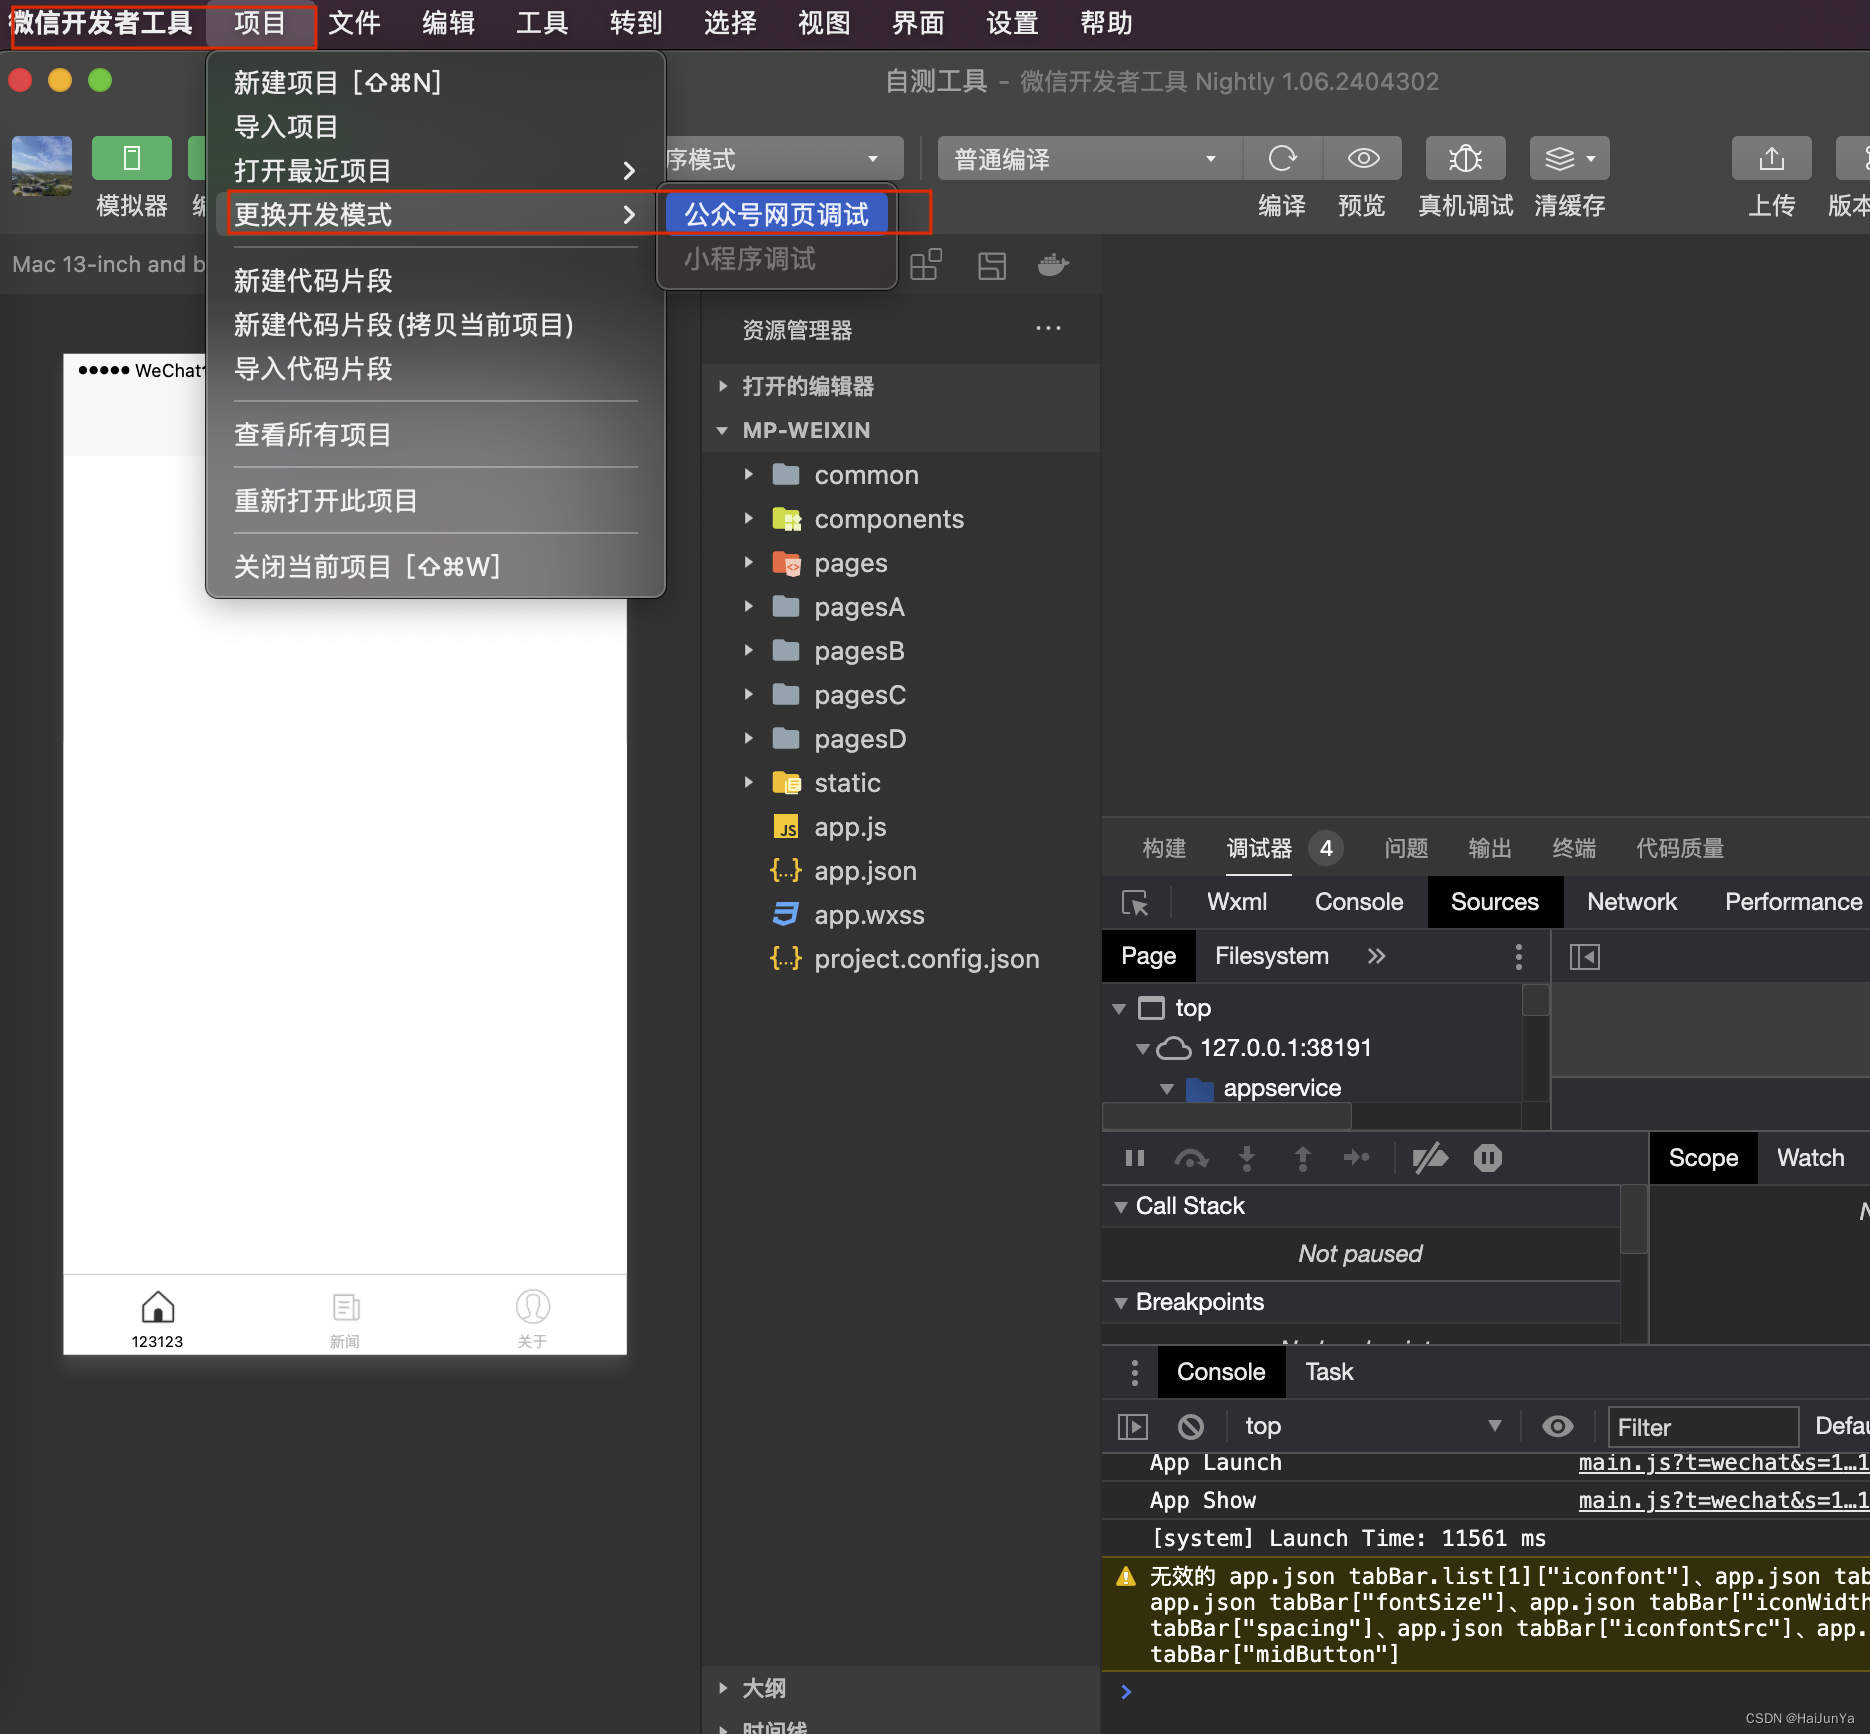Open the 设置 menu in menu bar
The width and height of the screenshot is (1870, 1734).
[x=1012, y=22]
